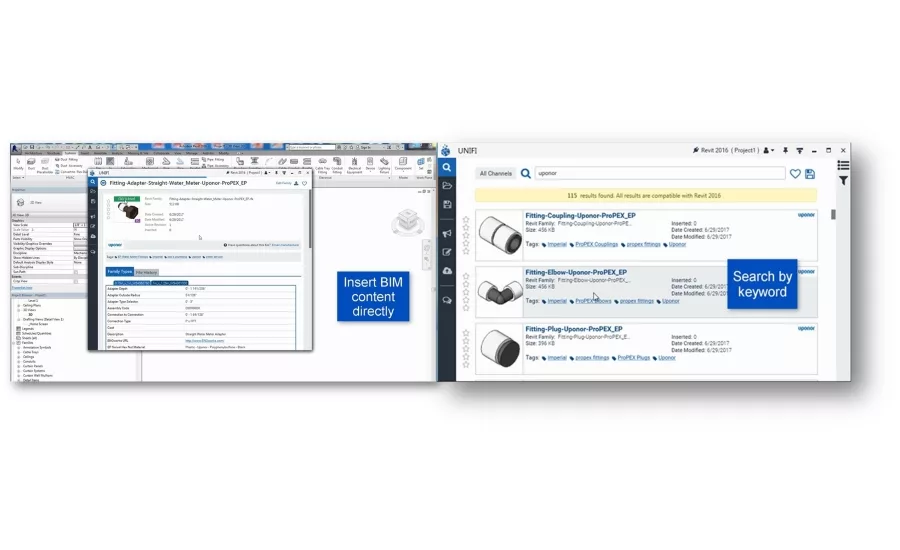Click the search icon in UNIFI sidebar
The image size is (900, 550).
click(447, 167)
